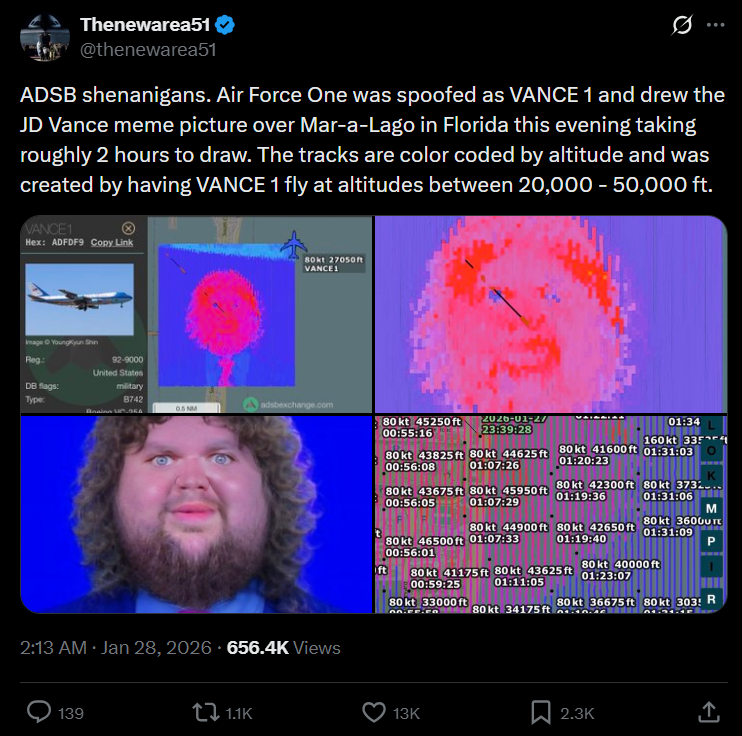Open the curly-haired man meme photo
Image resolution: width=742 pixels, height=736 pixels.
(196, 514)
